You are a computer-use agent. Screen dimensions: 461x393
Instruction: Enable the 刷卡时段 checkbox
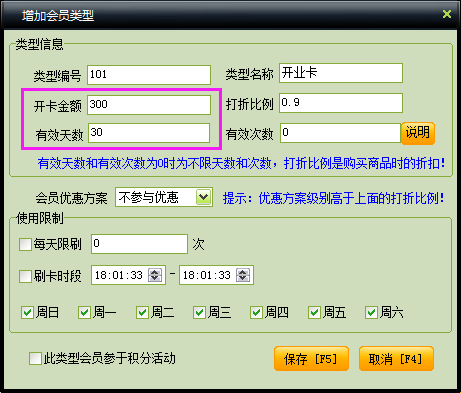pos(25,276)
